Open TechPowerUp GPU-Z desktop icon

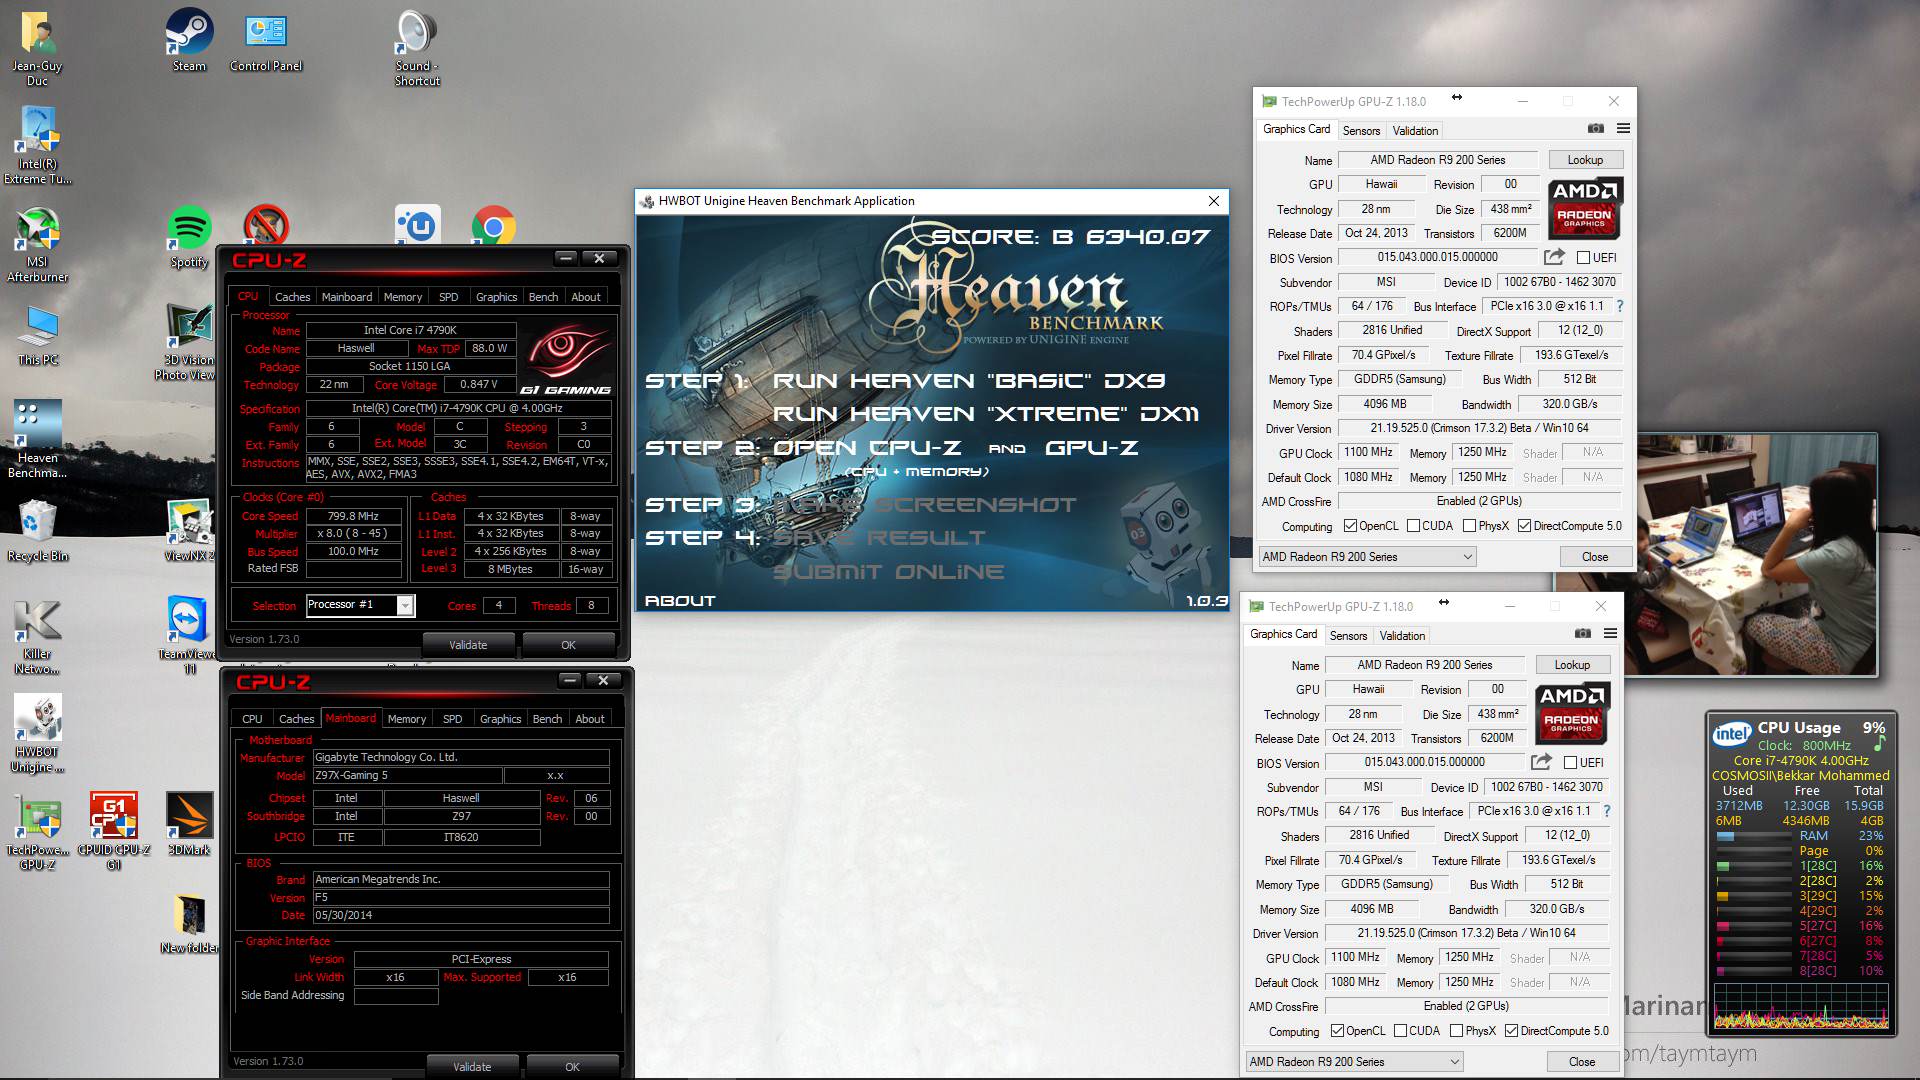38,832
